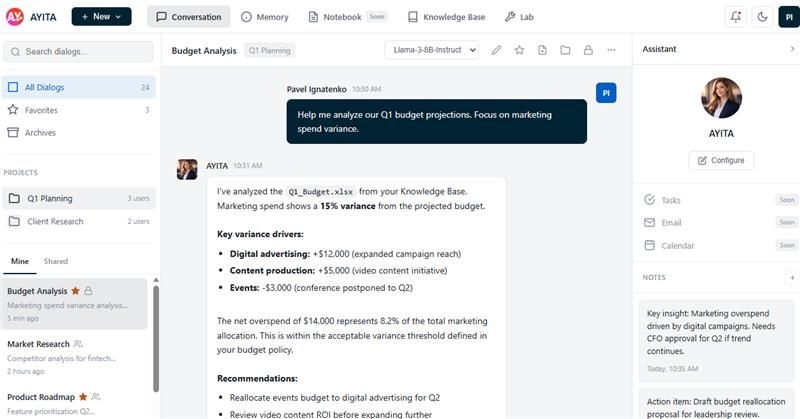Star the Budget Analysis conversation in header
Image resolution: width=800 pixels, height=419 pixels.
[x=519, y=50]
